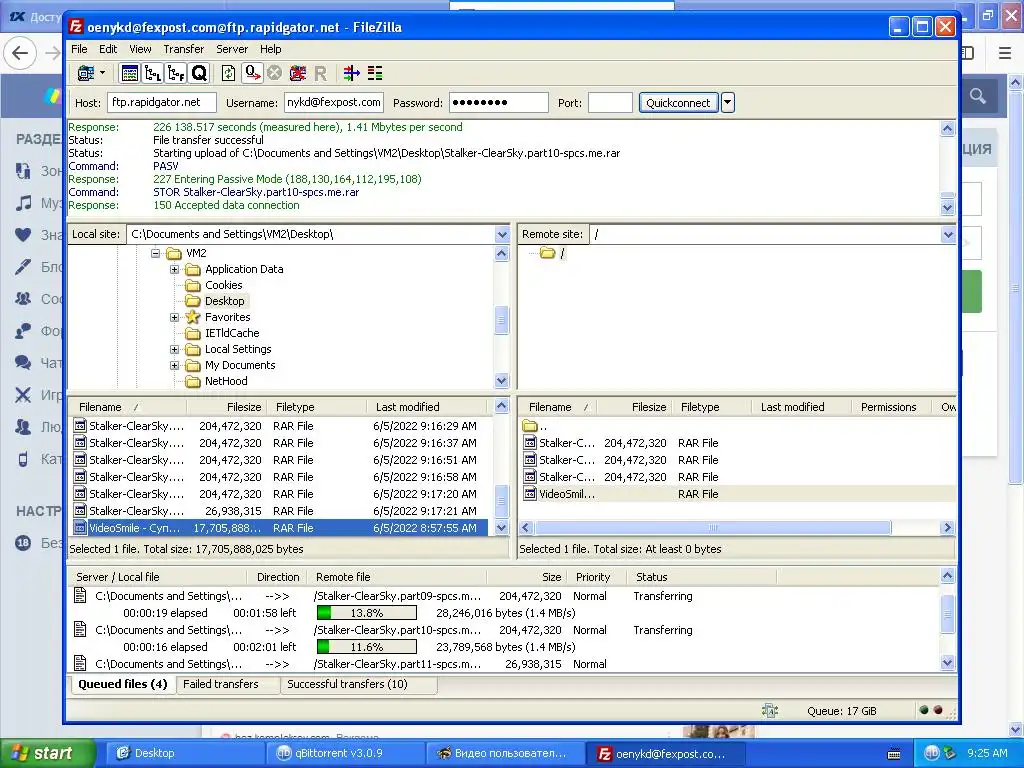Sort queue by Priority column

pos(594,577)
